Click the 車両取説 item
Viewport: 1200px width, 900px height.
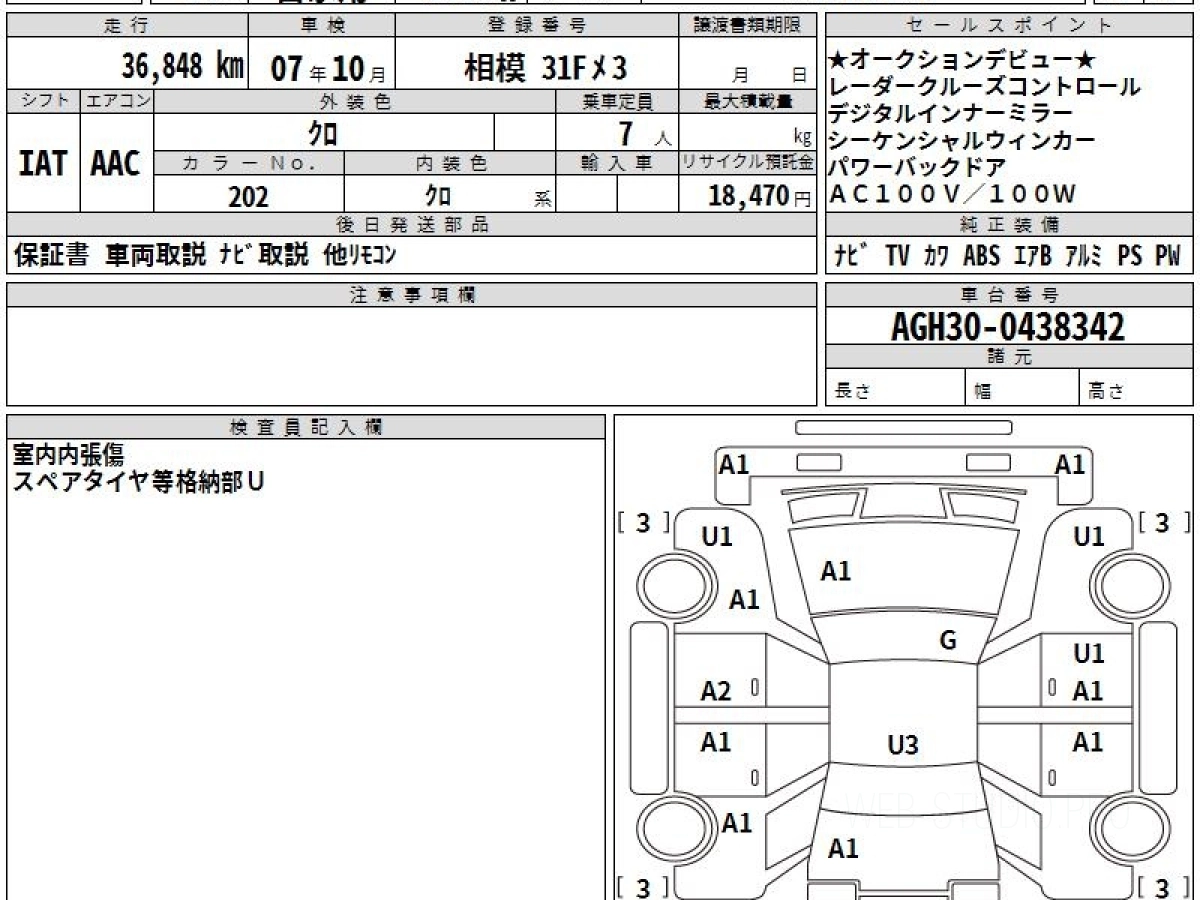[157, 255]
